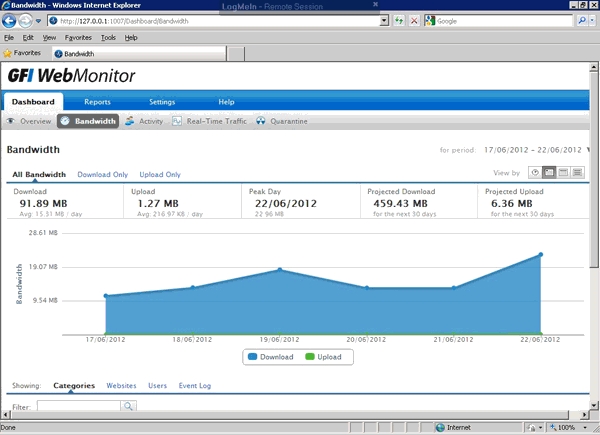Show Download Only bandwidth
The height and width of the screenshot is (435, 600).
(103, 174)
